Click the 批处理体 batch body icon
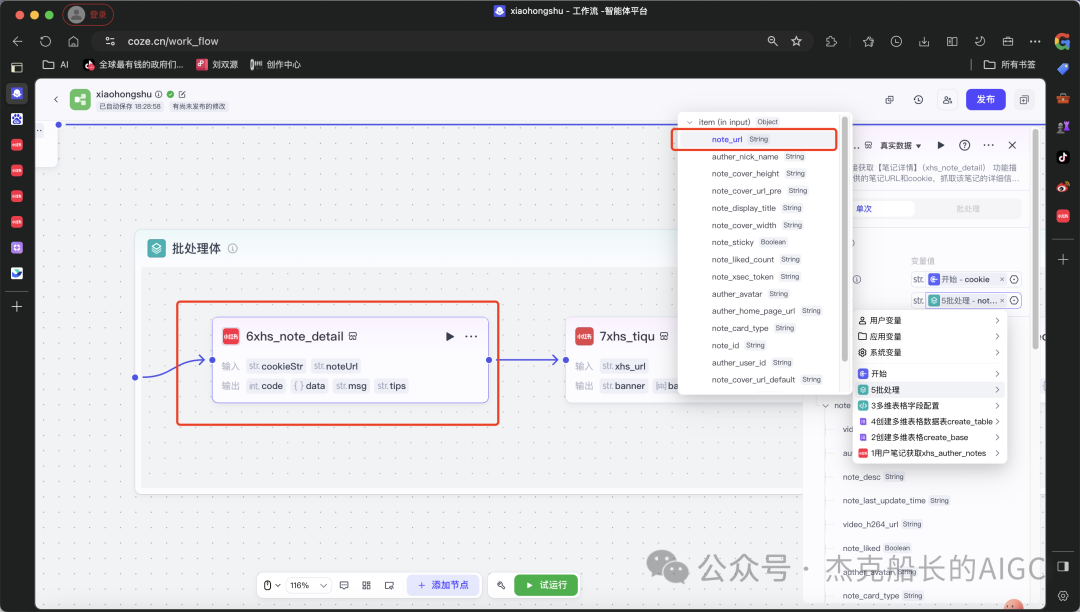 [156, 249]
